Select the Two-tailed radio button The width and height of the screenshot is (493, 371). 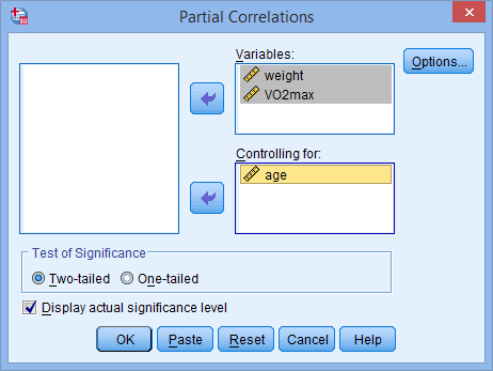tap(38, 278)
